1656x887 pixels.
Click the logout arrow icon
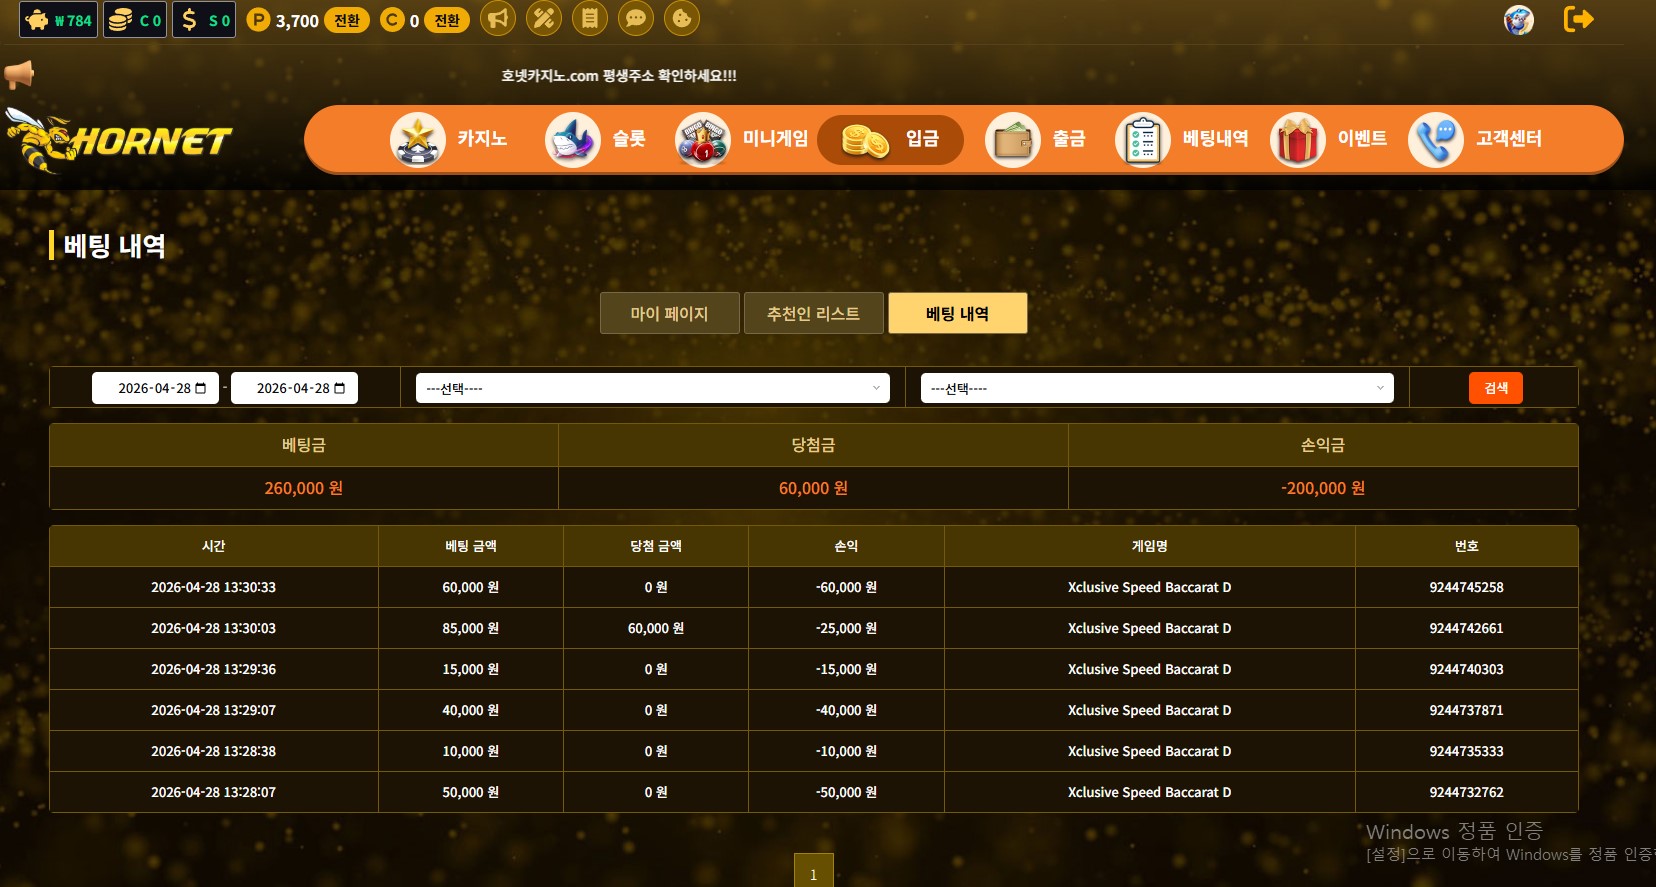coord(1578,19)
